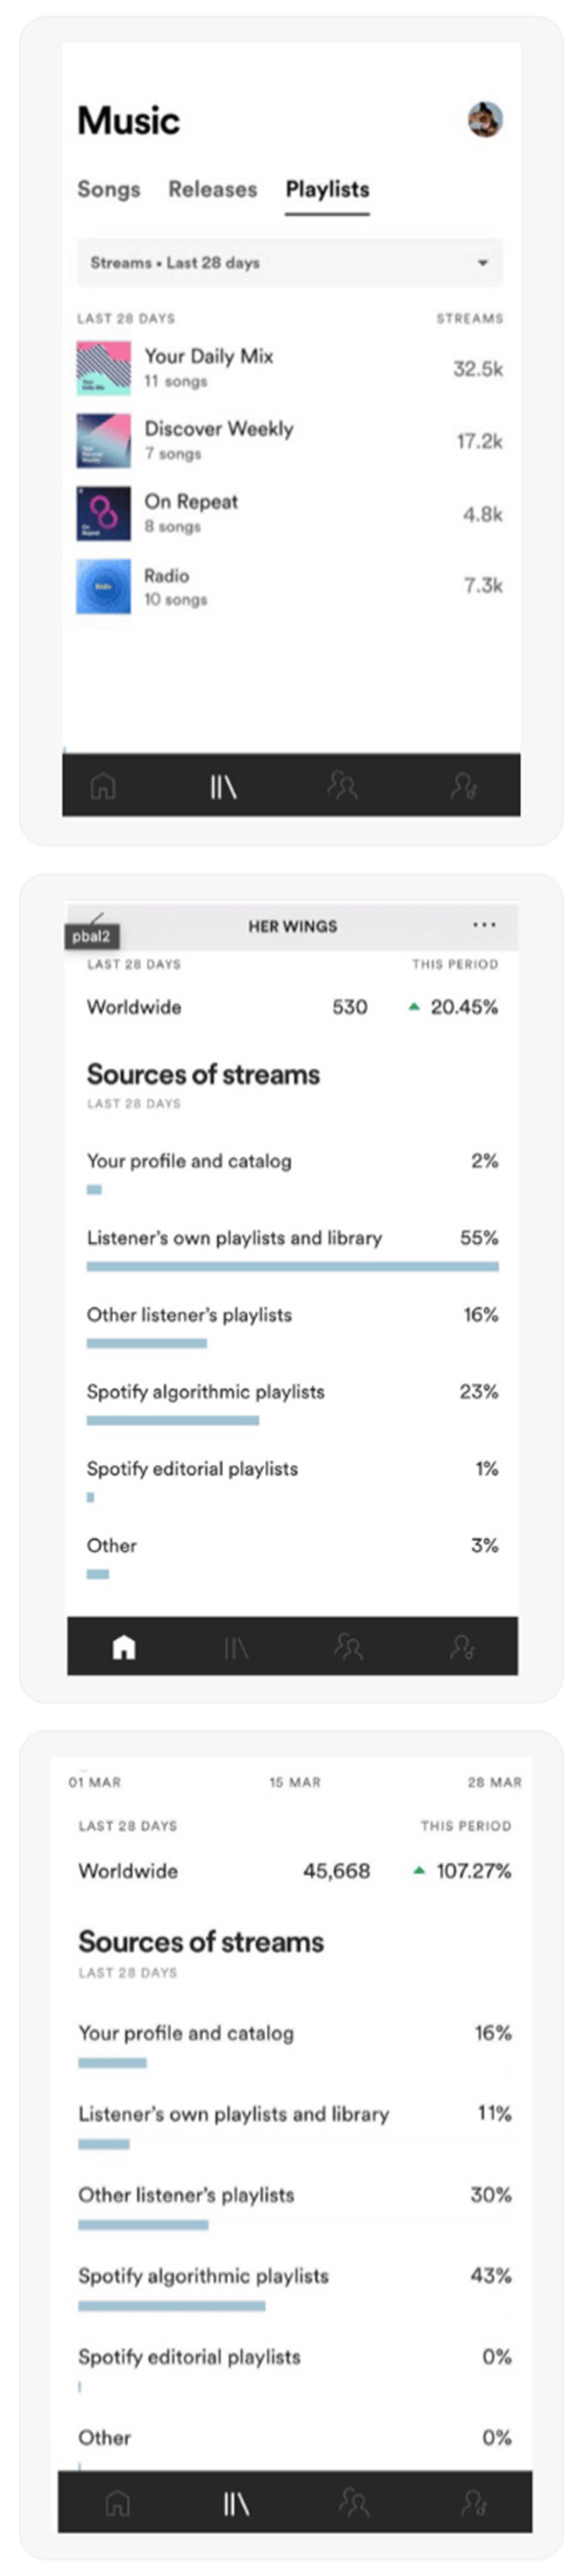Viewport: 583px width, 2576px height.
Task: Tap Audience icon in Music screen's navigation bar
Action: [342, 786]
